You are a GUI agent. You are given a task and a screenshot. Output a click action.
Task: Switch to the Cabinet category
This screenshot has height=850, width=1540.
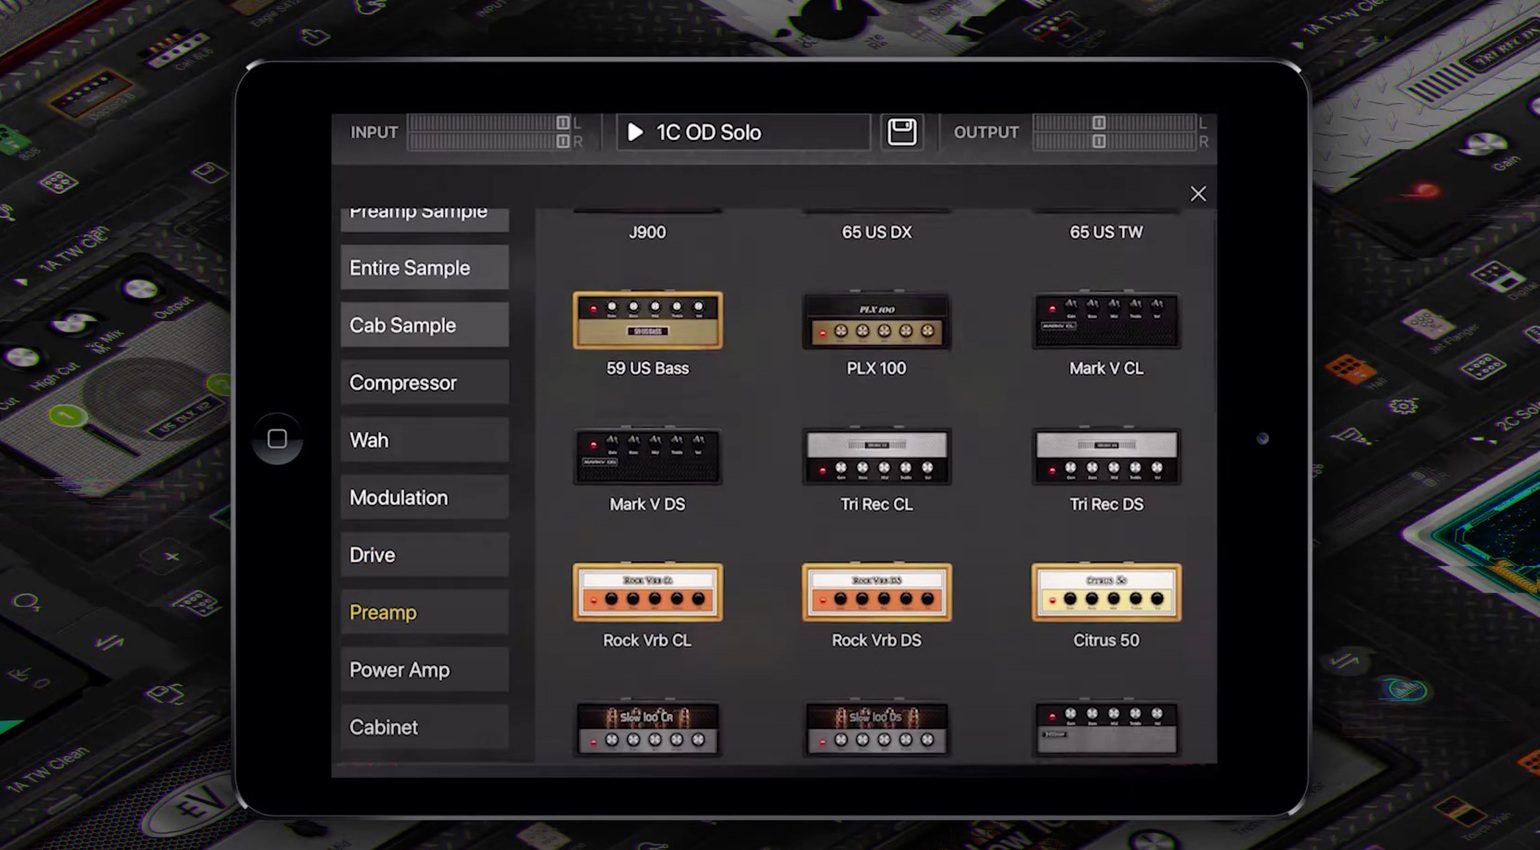(424, 727)
